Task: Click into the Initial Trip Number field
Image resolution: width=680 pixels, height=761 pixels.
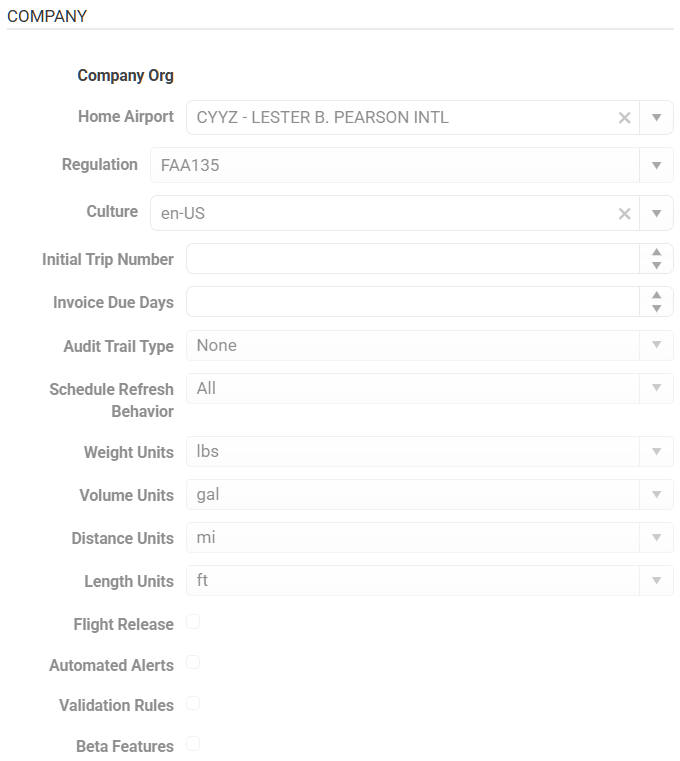Action: coord(412,259)
